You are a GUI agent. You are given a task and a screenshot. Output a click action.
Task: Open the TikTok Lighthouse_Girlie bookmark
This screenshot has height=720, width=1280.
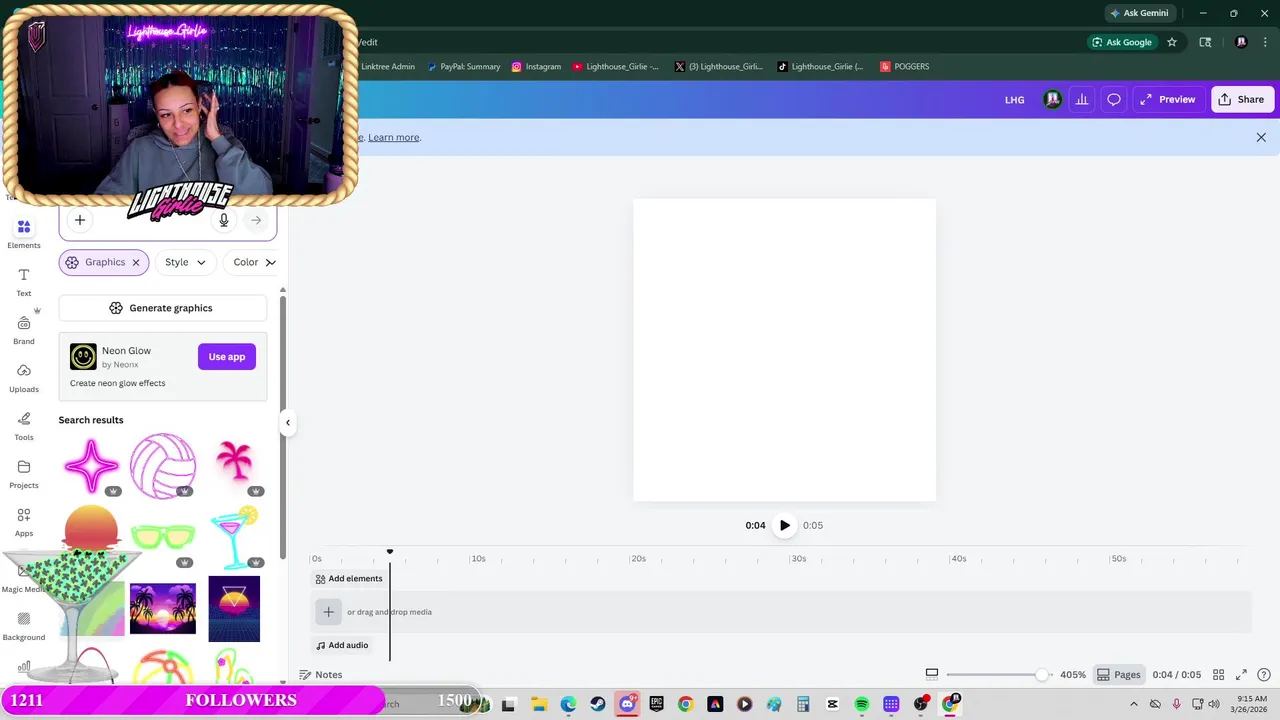pyautogui.click(x=821, y=67)
